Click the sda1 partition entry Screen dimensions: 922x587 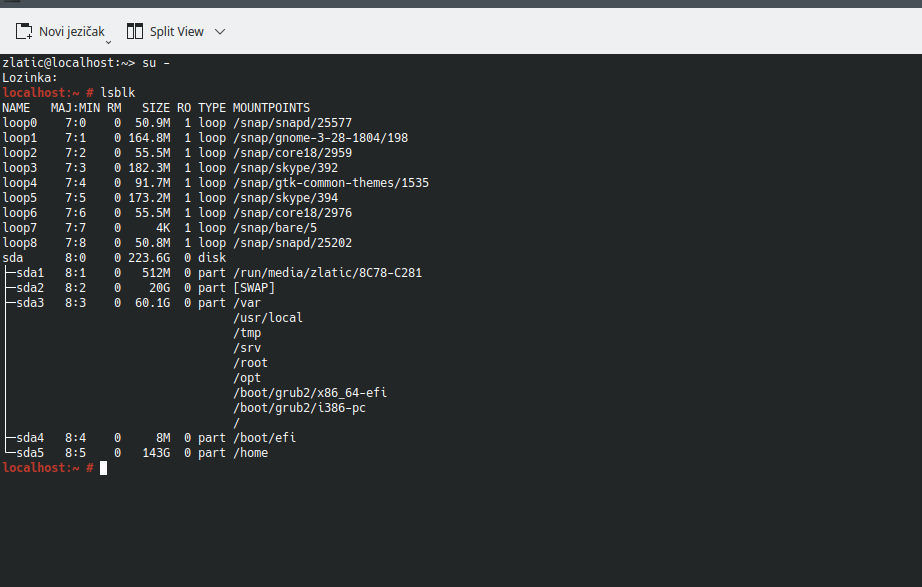coord(30,272)
